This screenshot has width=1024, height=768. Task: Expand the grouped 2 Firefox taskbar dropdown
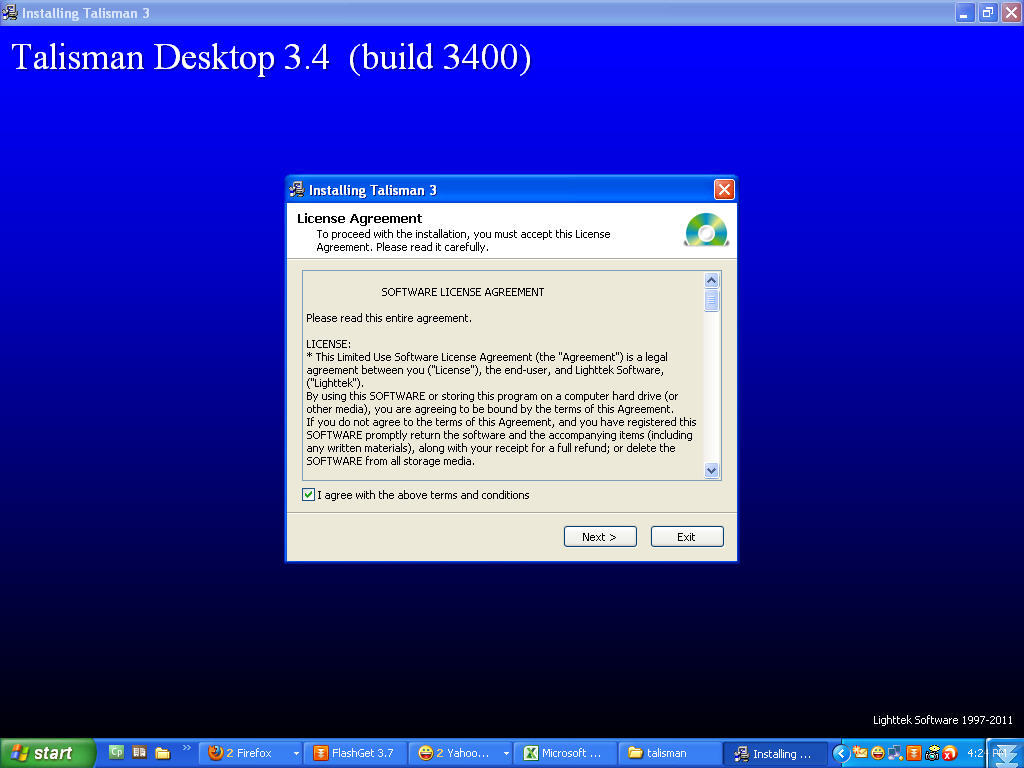tap(296, 753)
